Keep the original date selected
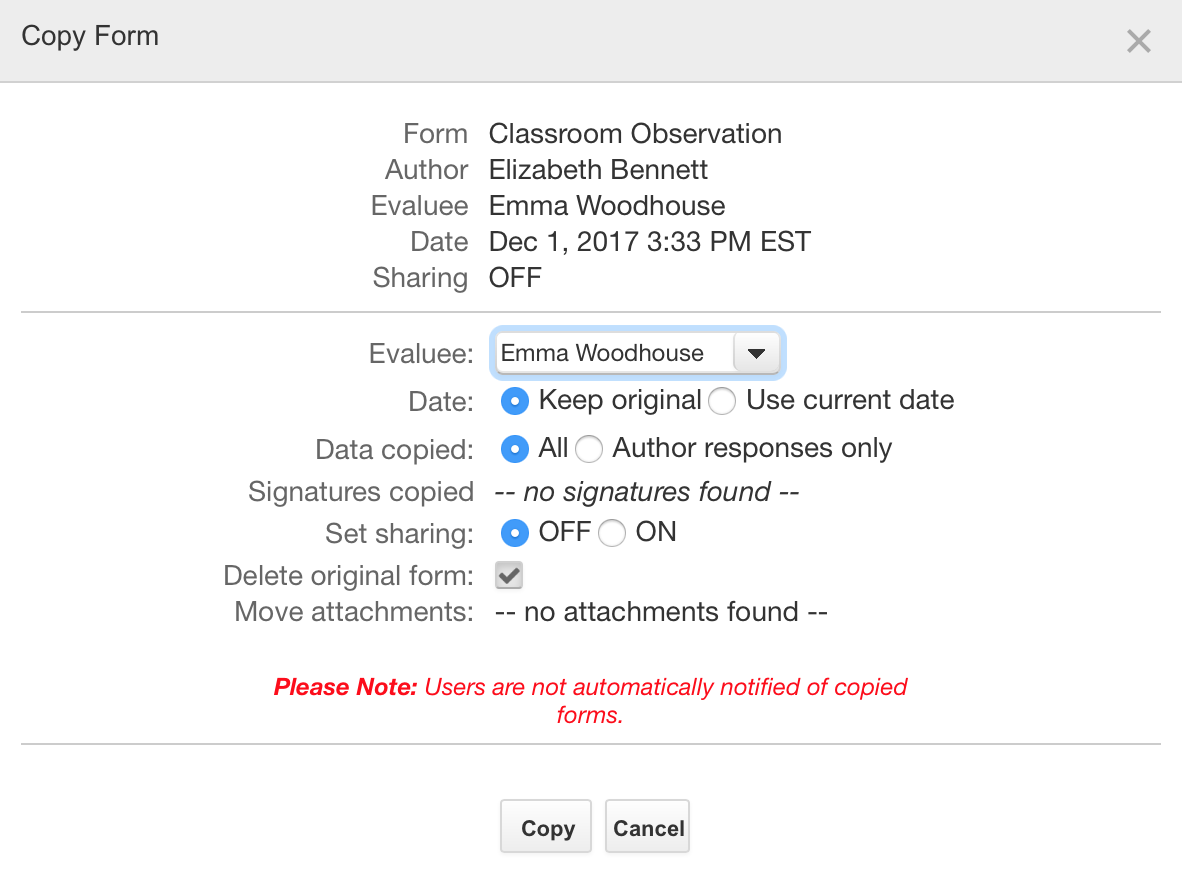Screen dimensions: 1182x872 [514, 400]
